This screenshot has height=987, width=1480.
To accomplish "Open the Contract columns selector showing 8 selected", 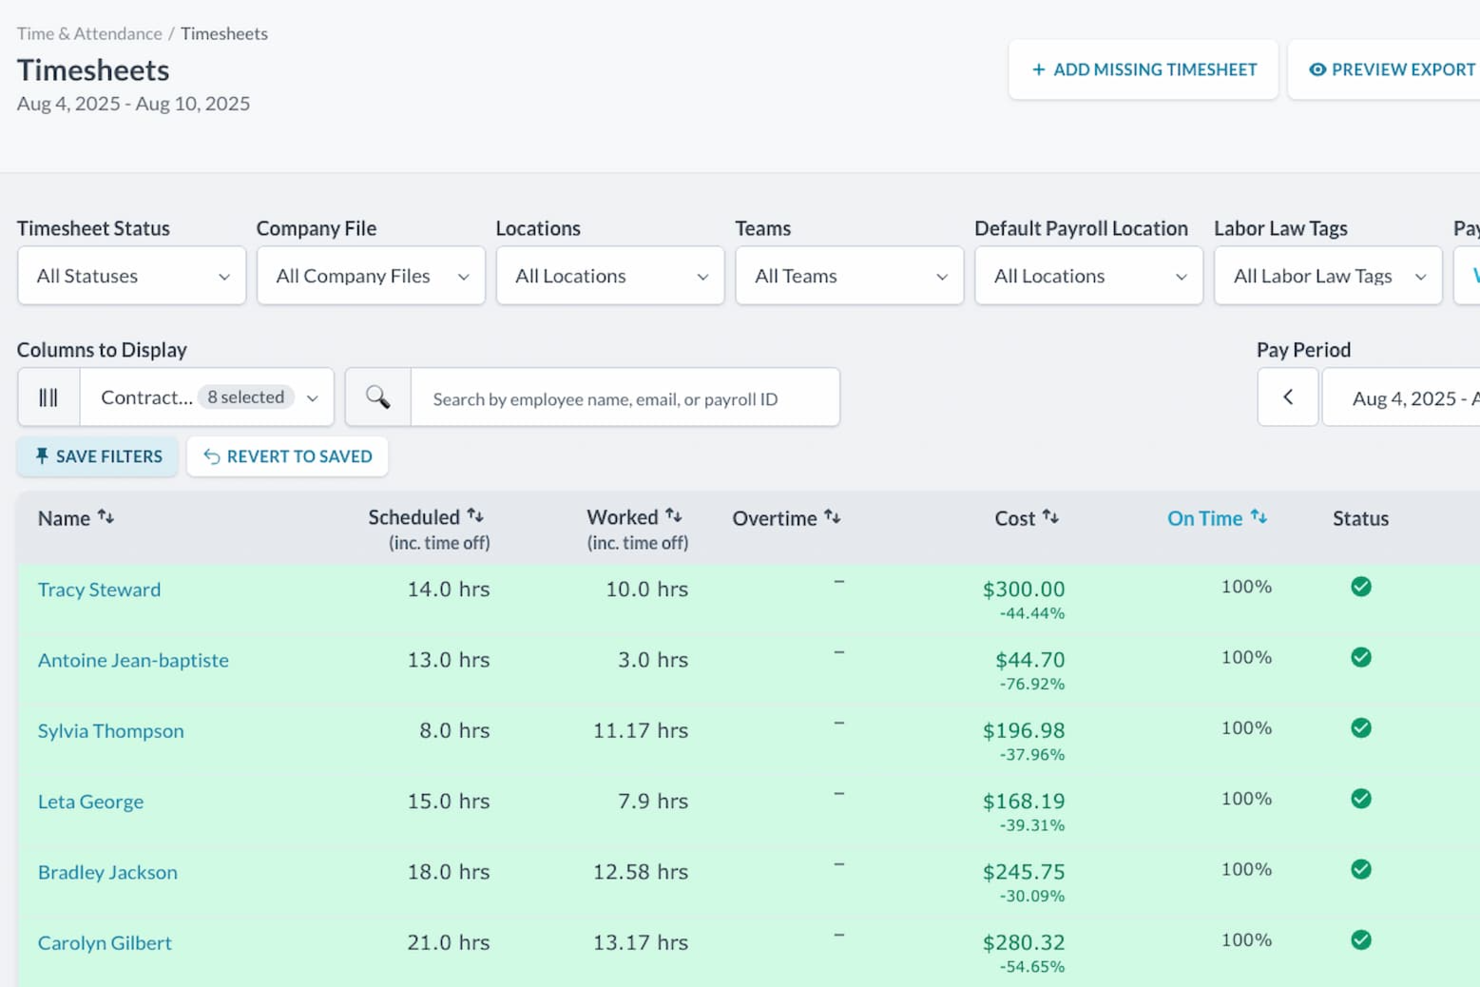I will [x=206, y=397].
